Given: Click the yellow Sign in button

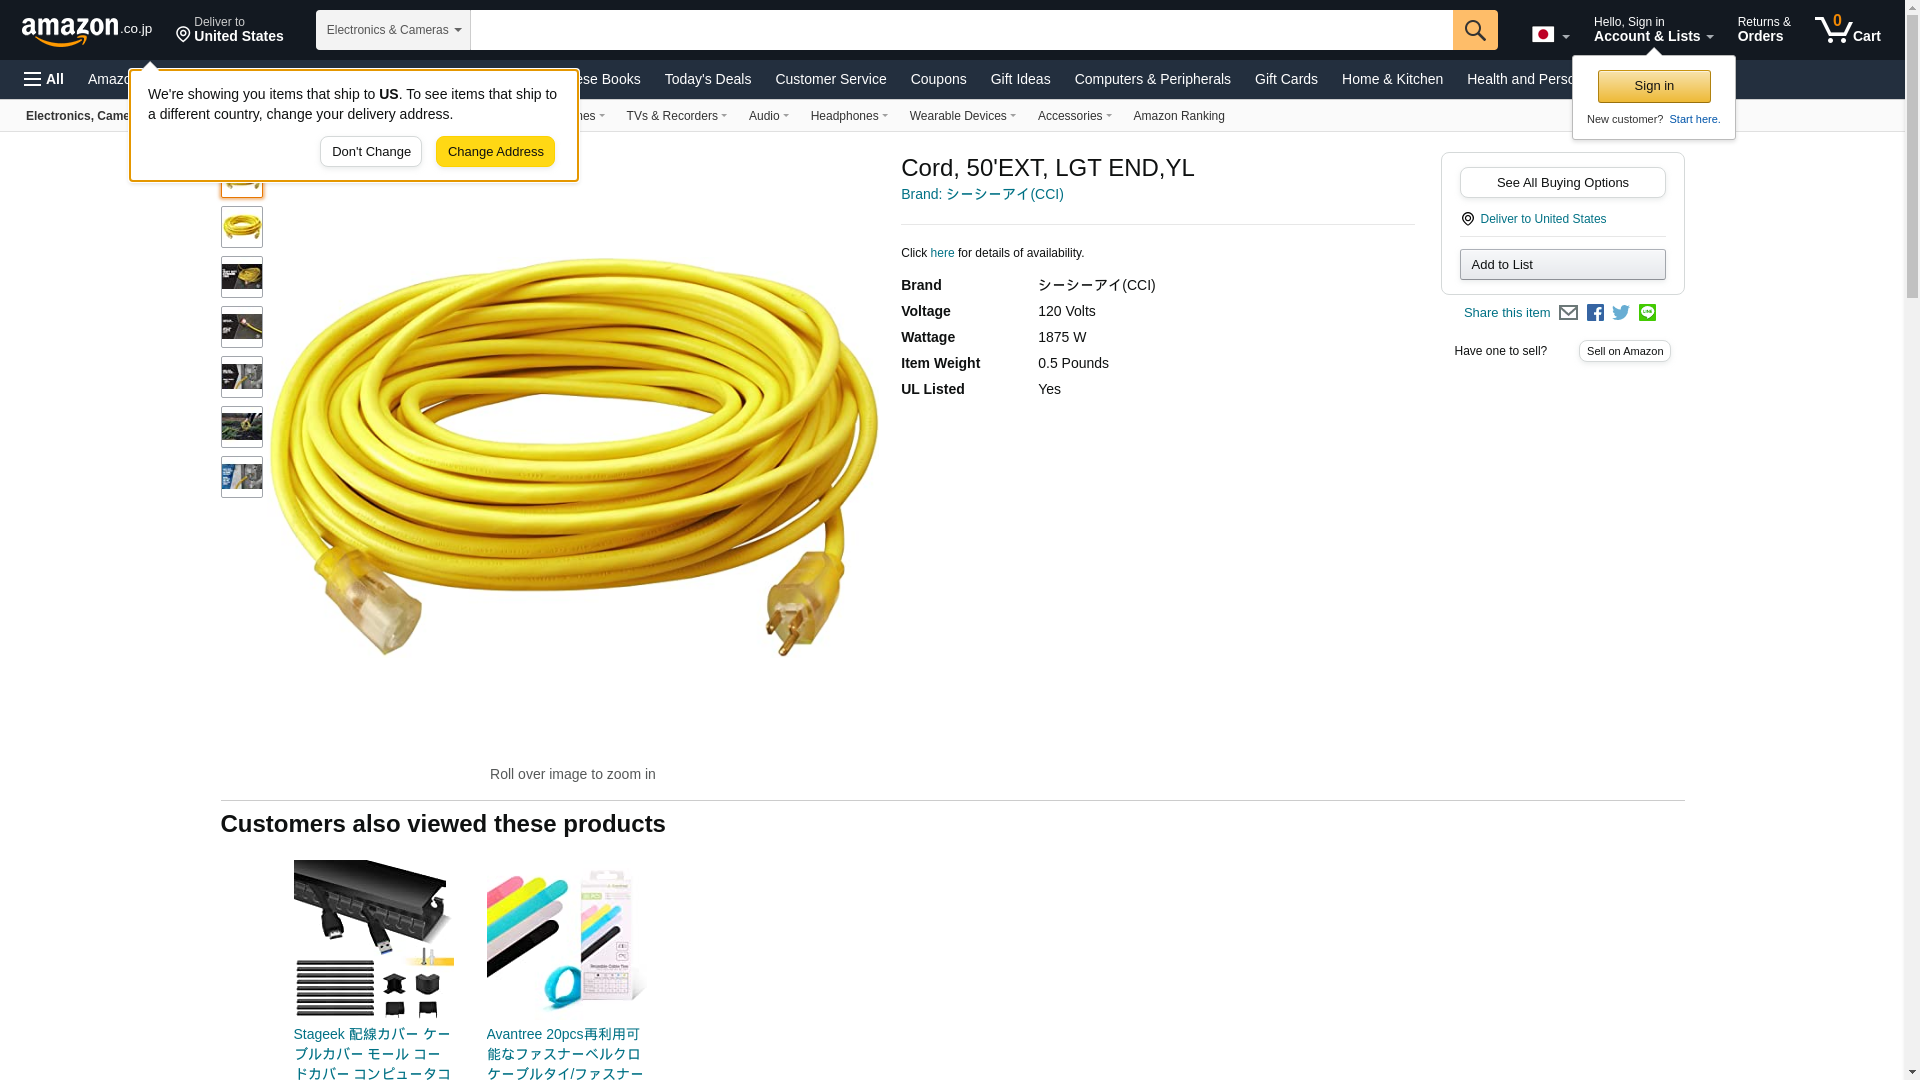Looking at the screenshot, I should [1654, 86].
